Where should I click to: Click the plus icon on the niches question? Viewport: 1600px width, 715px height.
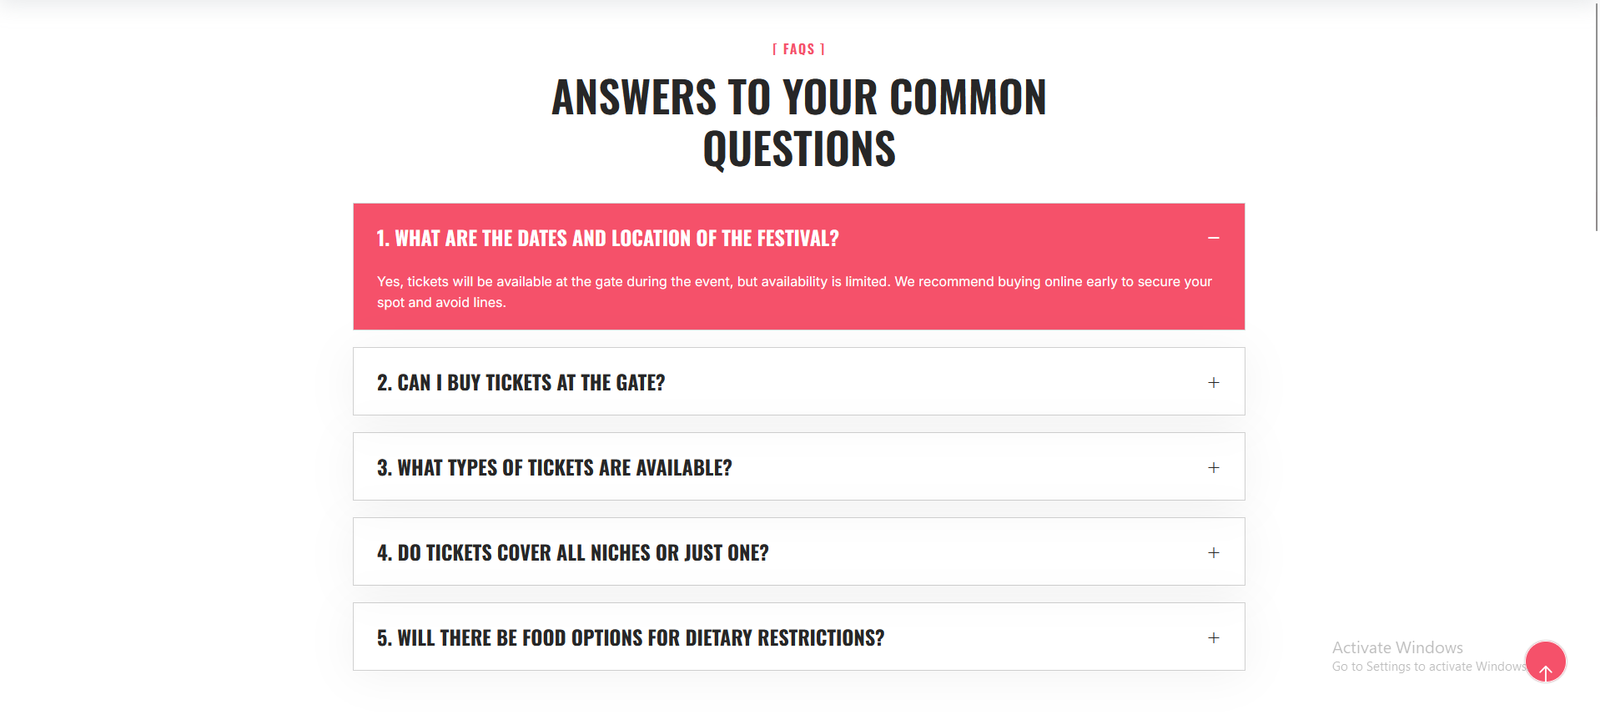point(1213,552)
